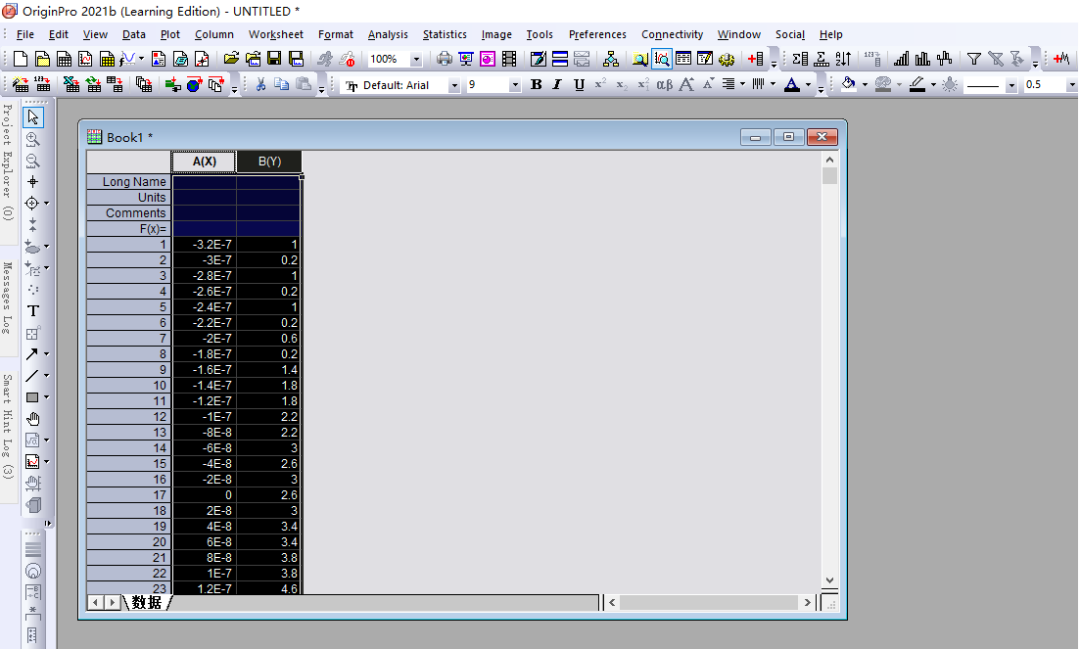Click the New Project blank page icon
This screenshot has height=649, width=1080.
pos(17,59)
